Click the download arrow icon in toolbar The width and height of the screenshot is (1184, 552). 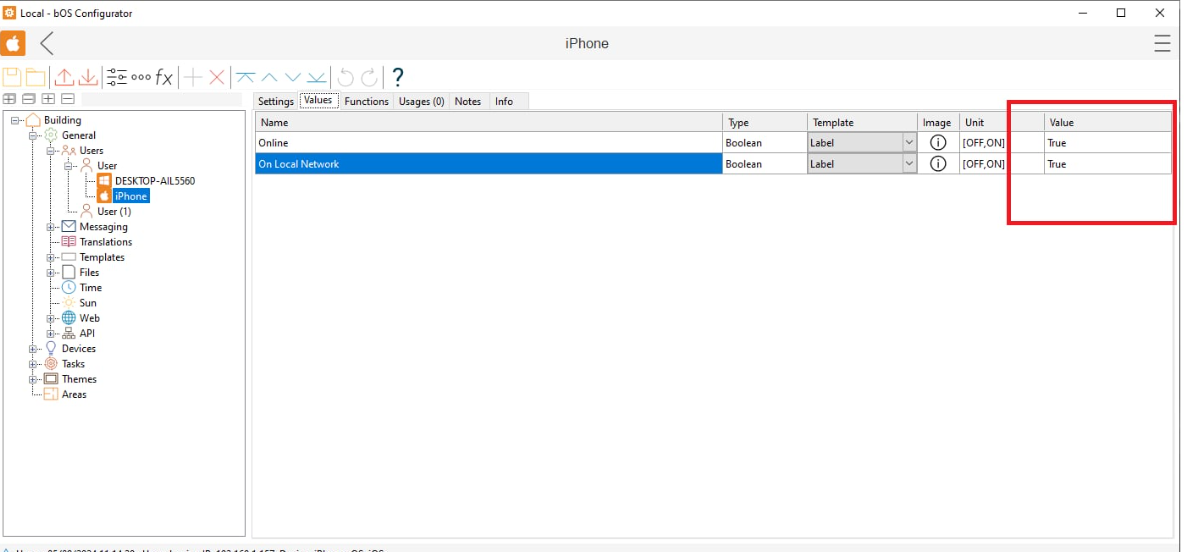88,78
